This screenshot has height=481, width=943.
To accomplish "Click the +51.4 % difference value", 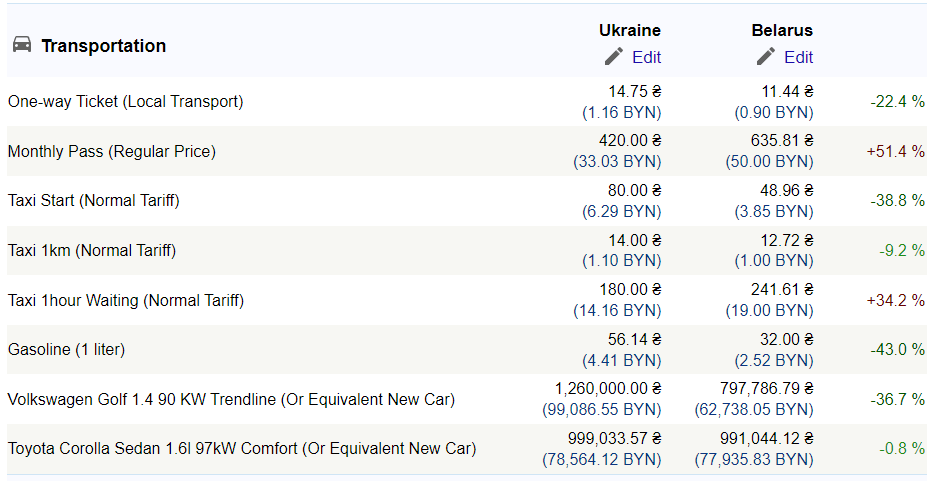I will click(x=895, y=152).
